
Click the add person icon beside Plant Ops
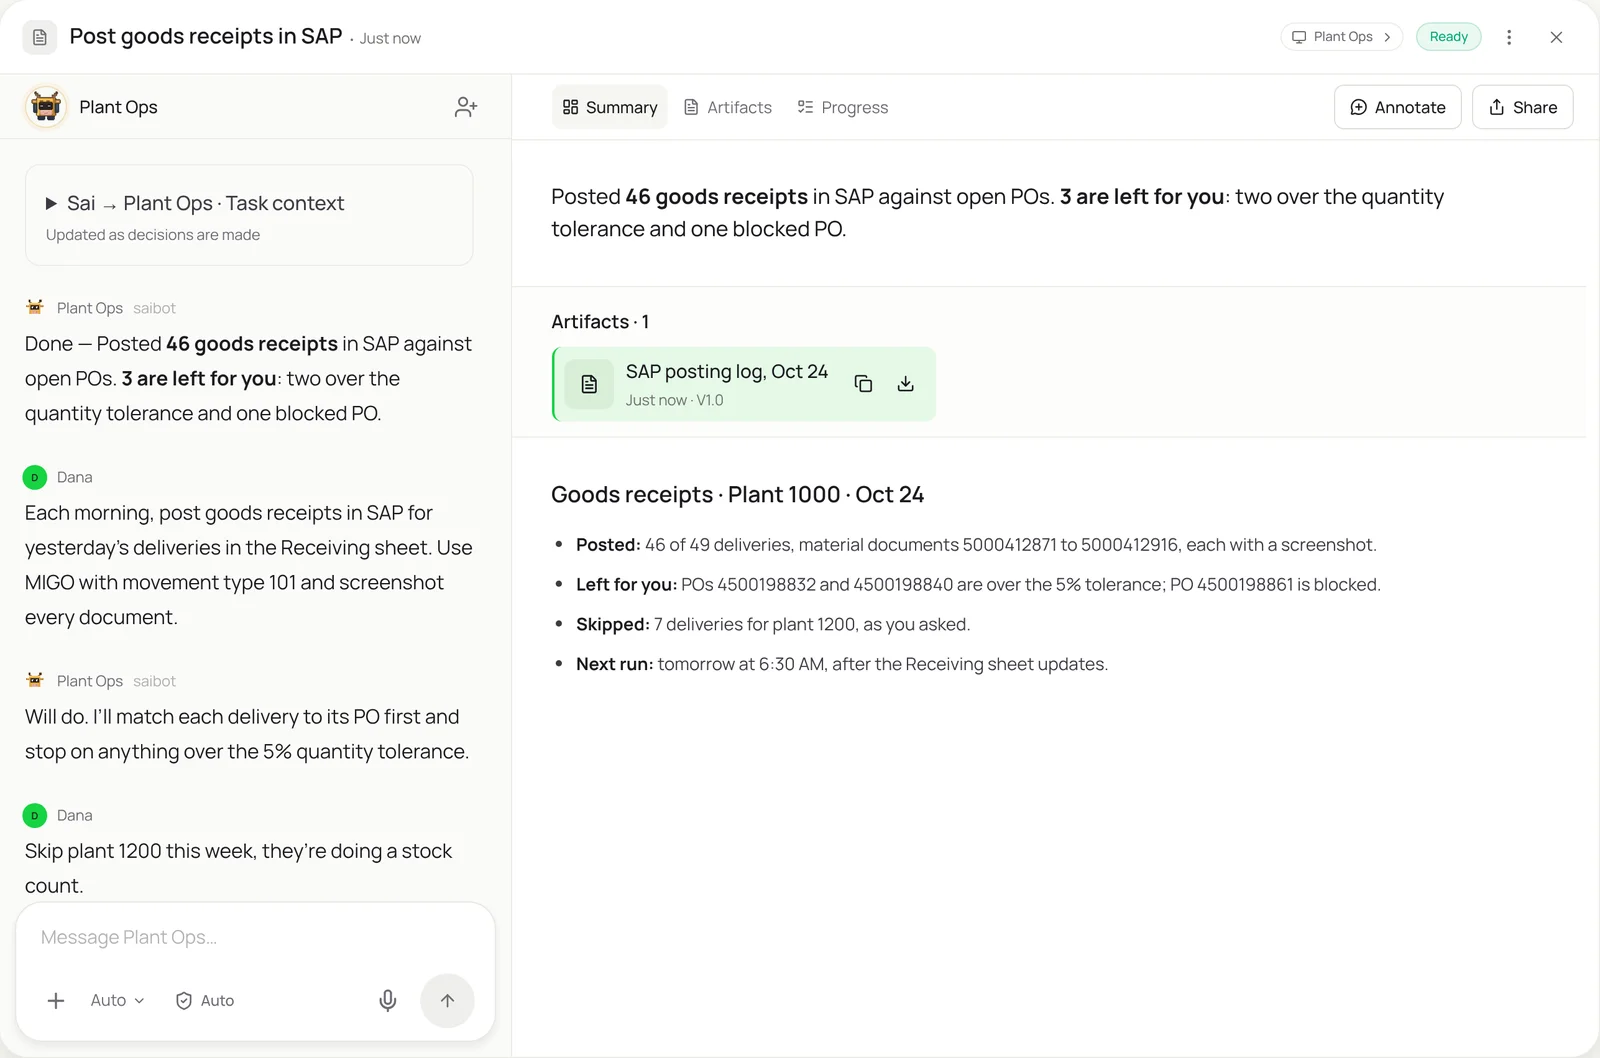pos(466,107)
